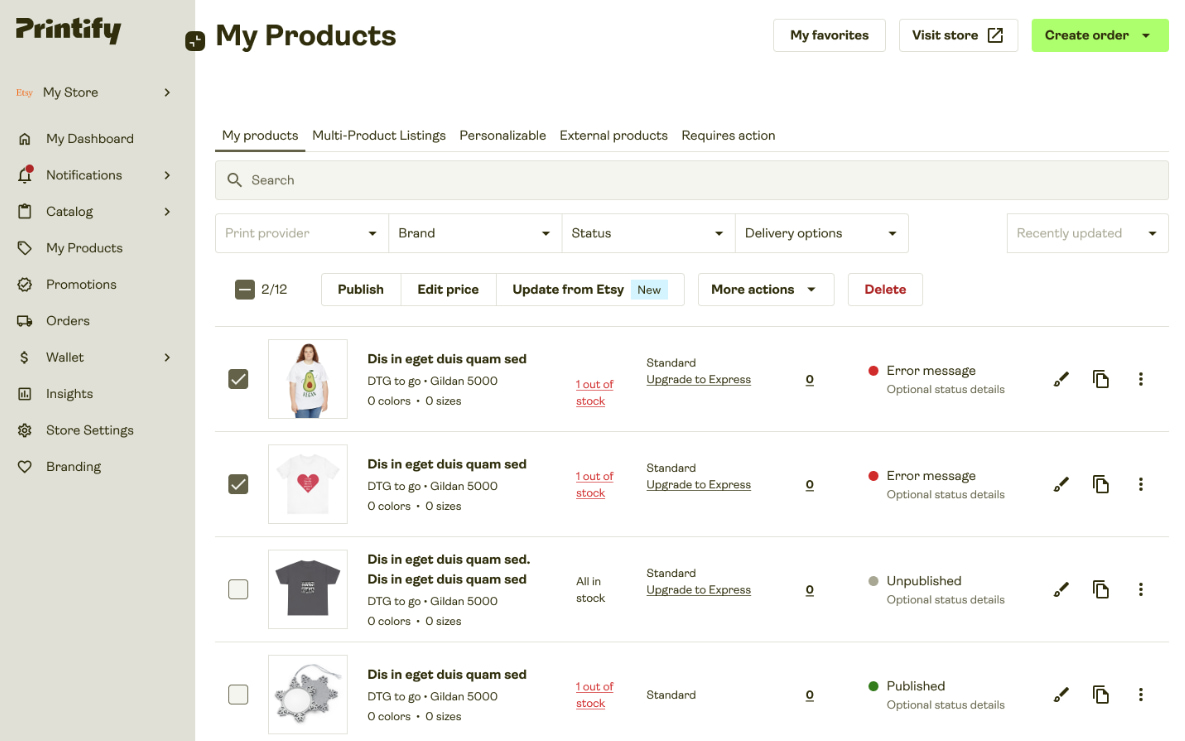Viewport: 1185px width, 741px height.
Task: Open more options for heart shirt product
Action: [1140, 484]
